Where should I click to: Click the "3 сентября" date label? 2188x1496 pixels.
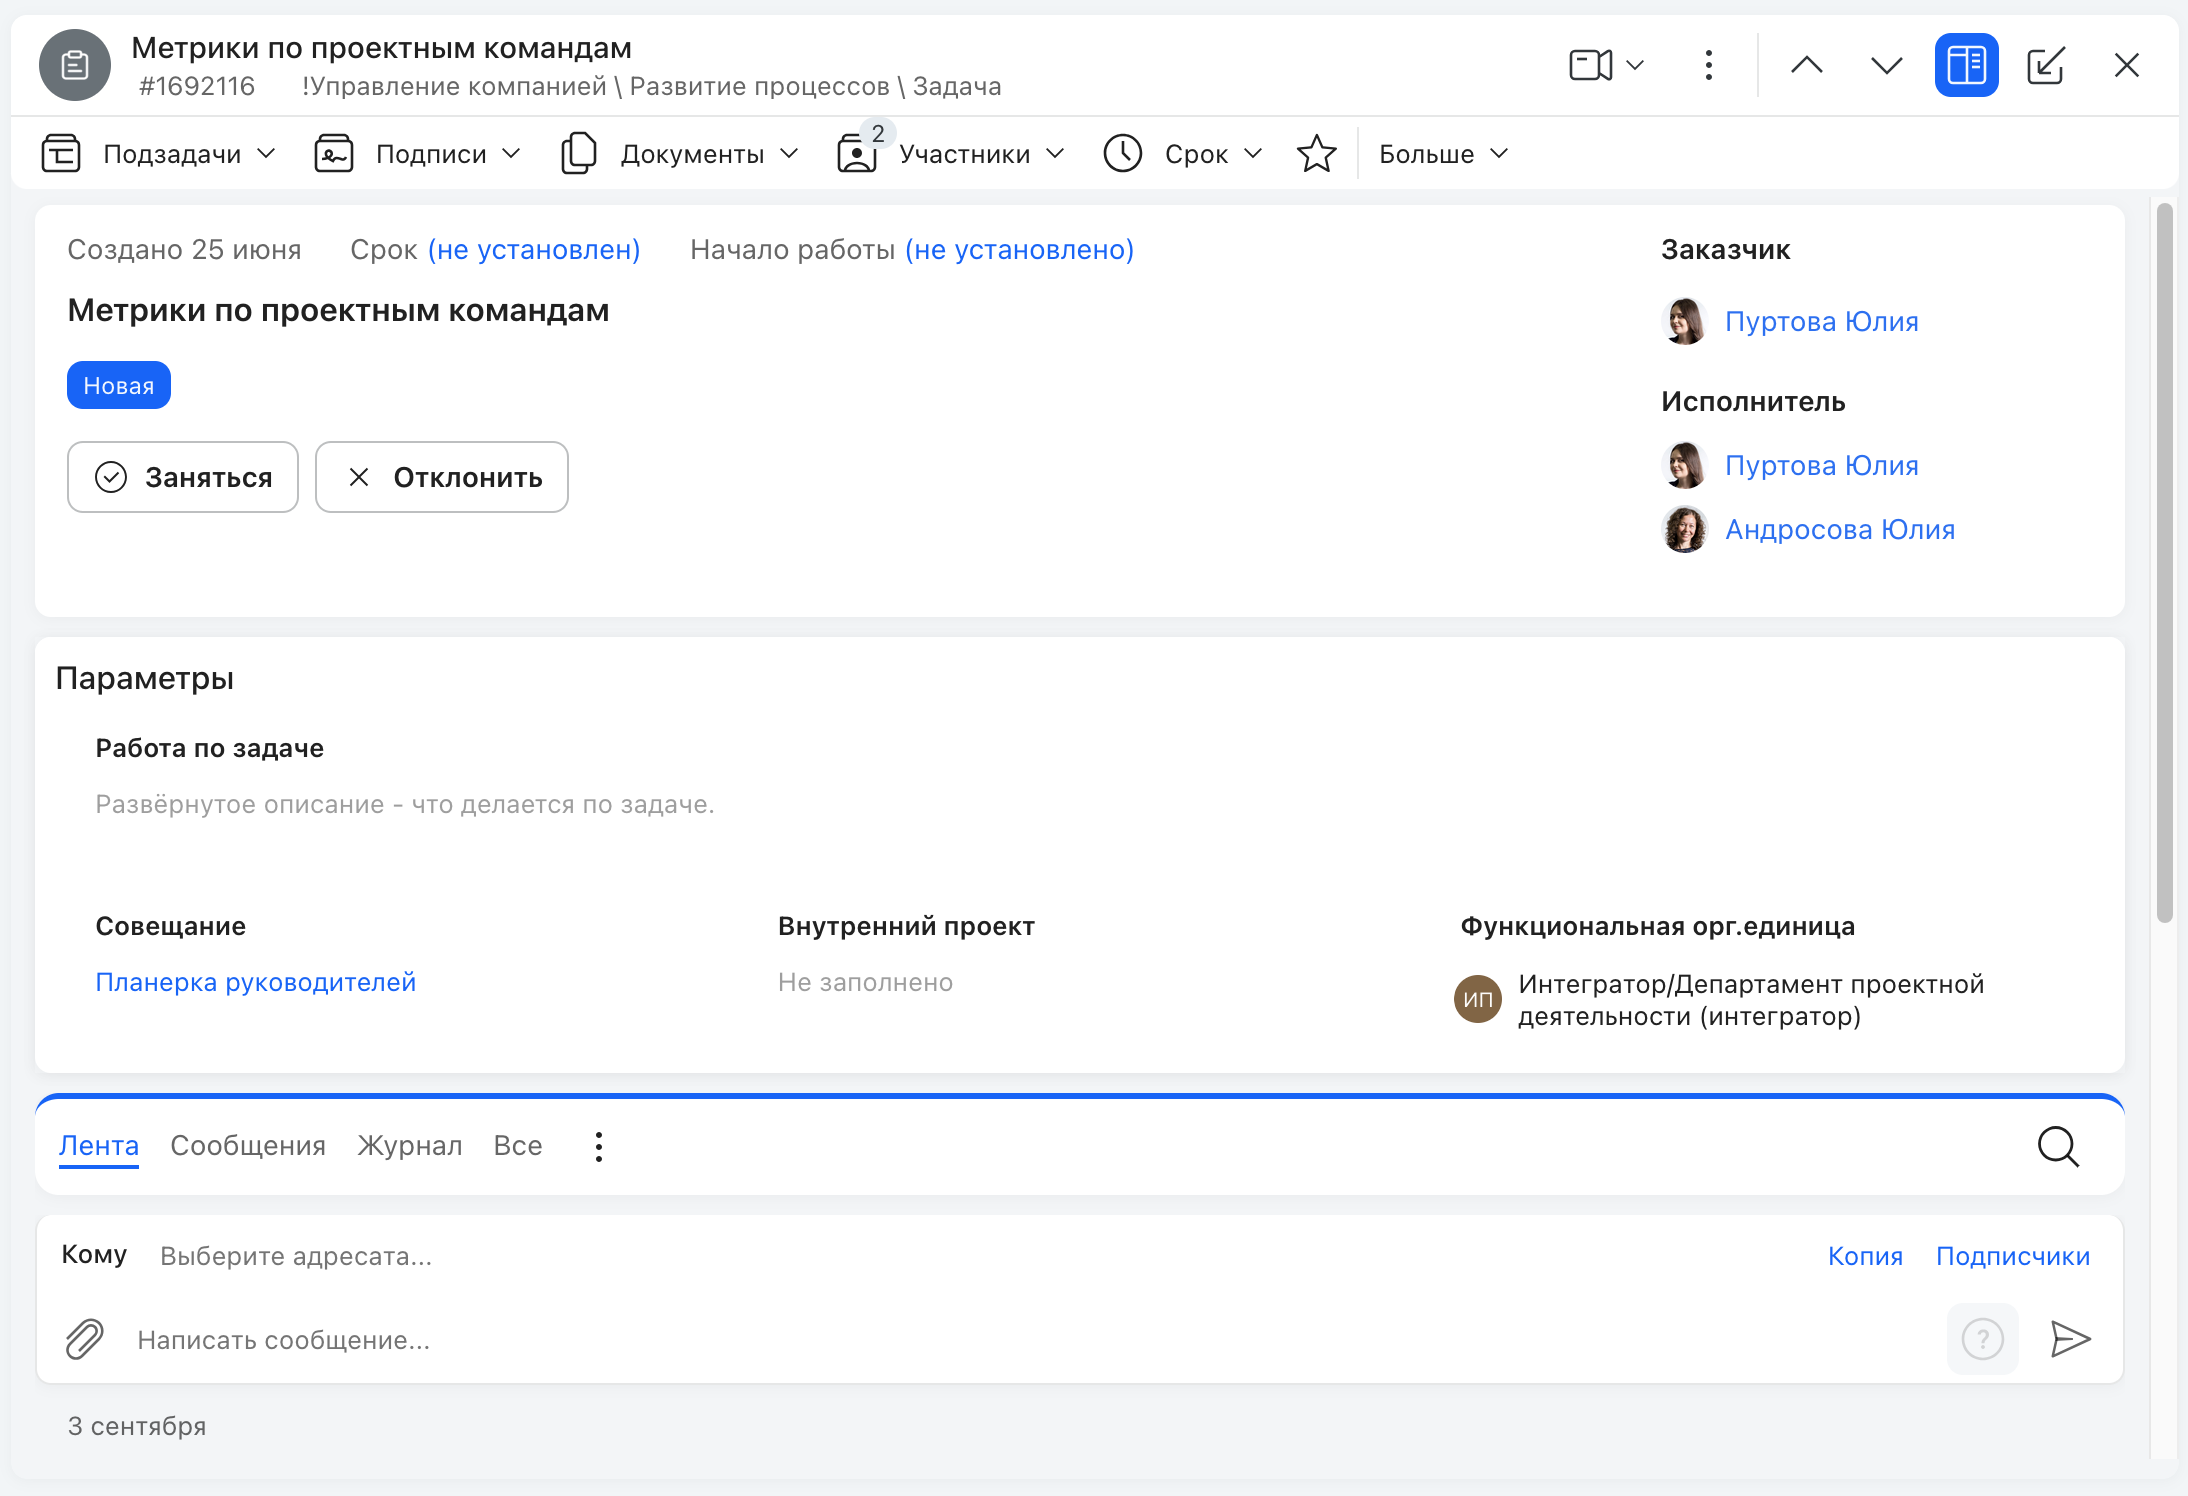point(137,1427)
